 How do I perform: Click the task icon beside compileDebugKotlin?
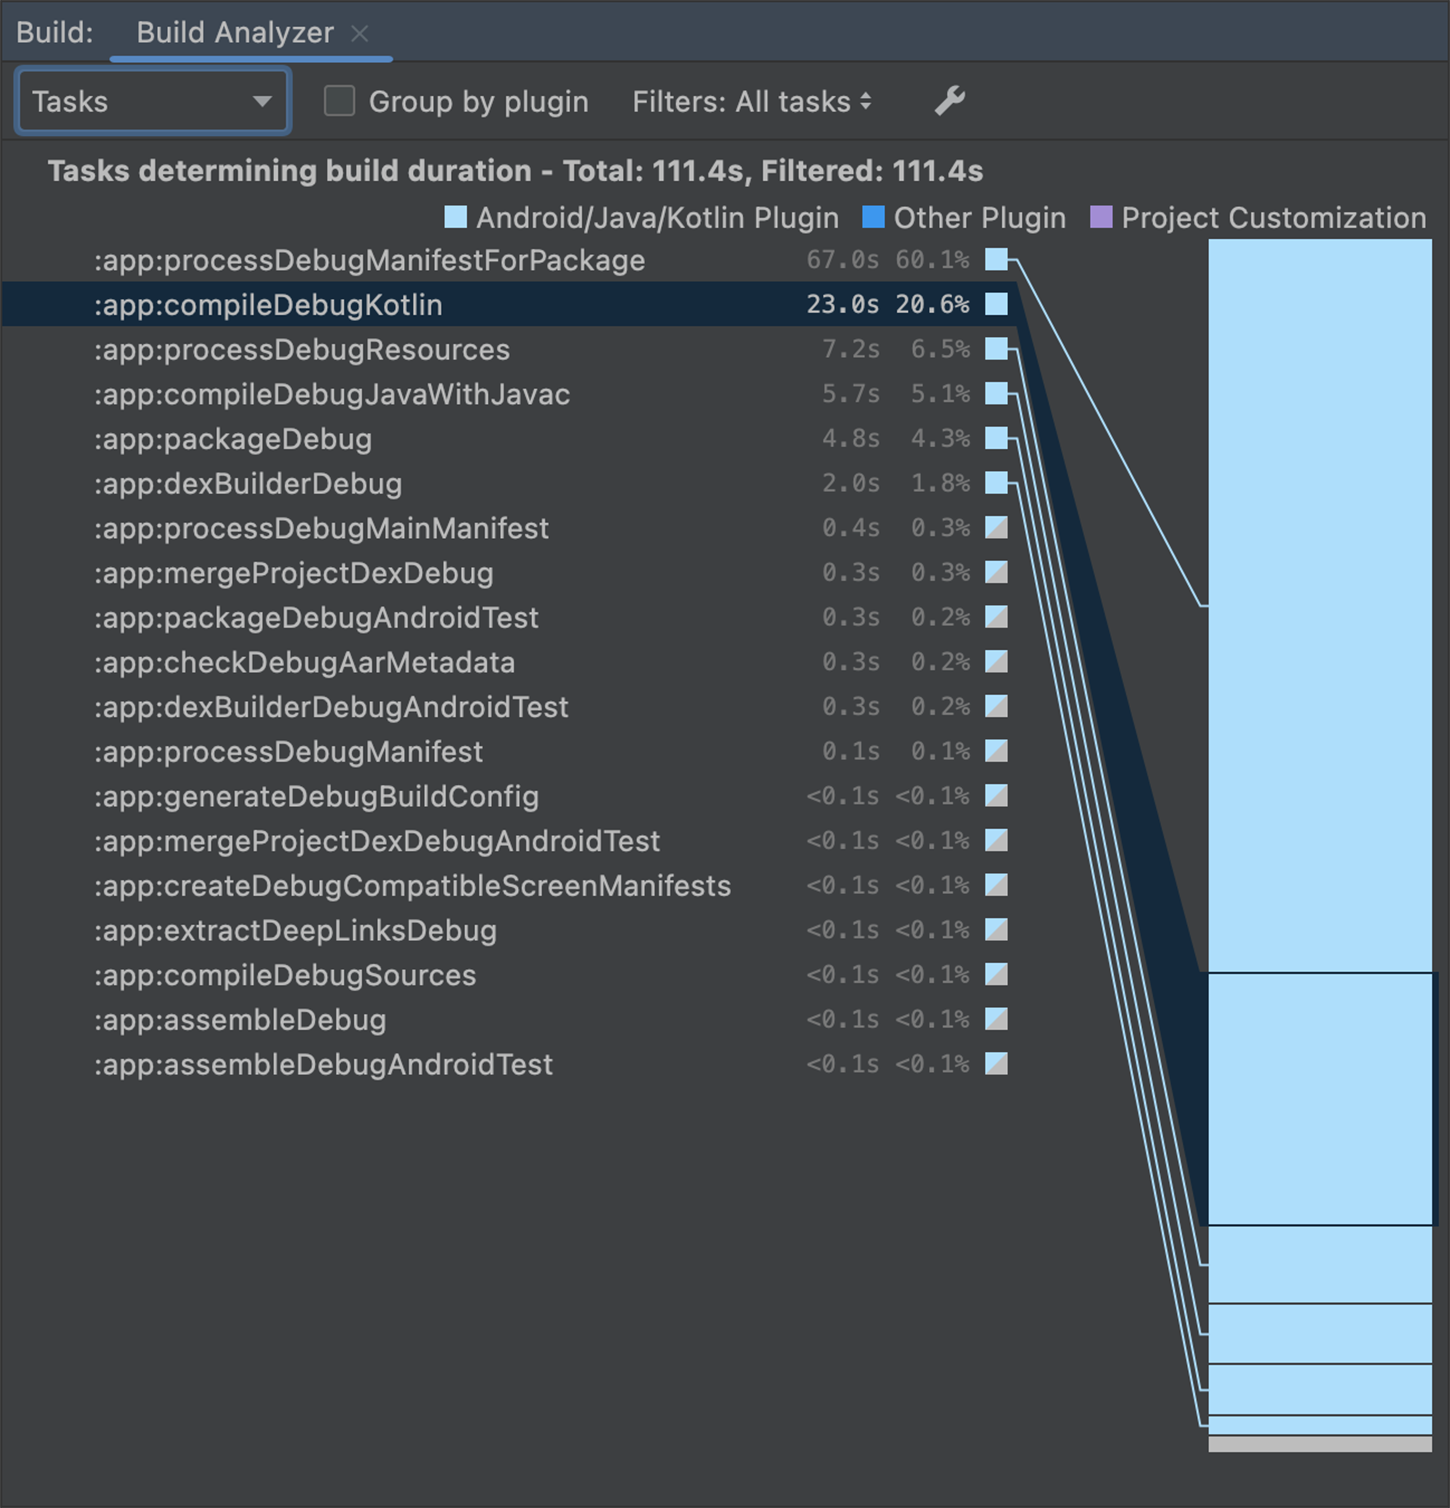[996, 304]
